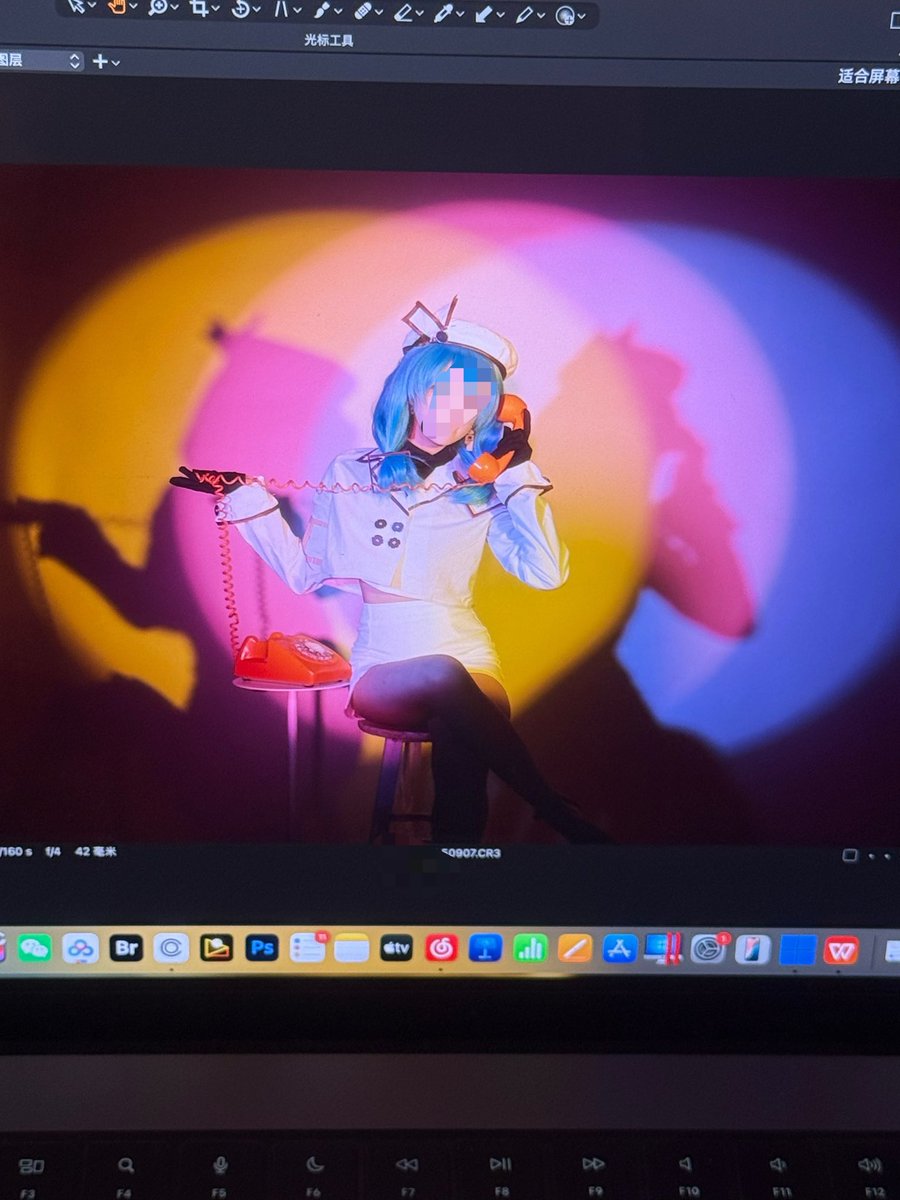Launch Keynote from the Dock
This screenshot has height=1200, width=900.
pos(485,948)
